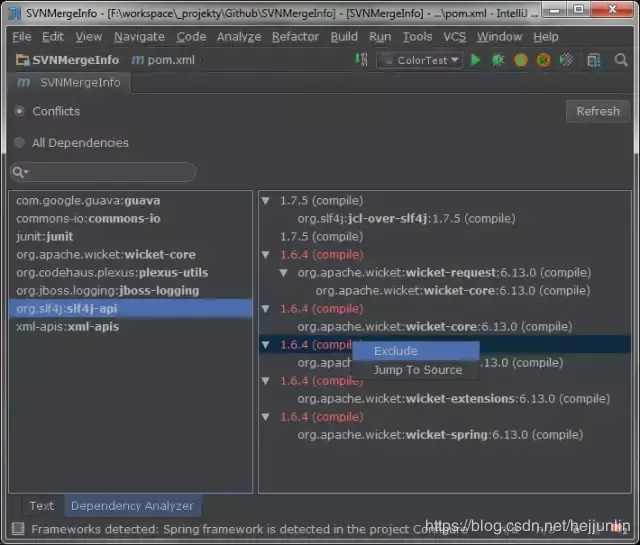Collapse the 1.6.4 node above wicket-spring
This screenshot has width=640, height=545.
pyautogui.click(x=265, y=417)
